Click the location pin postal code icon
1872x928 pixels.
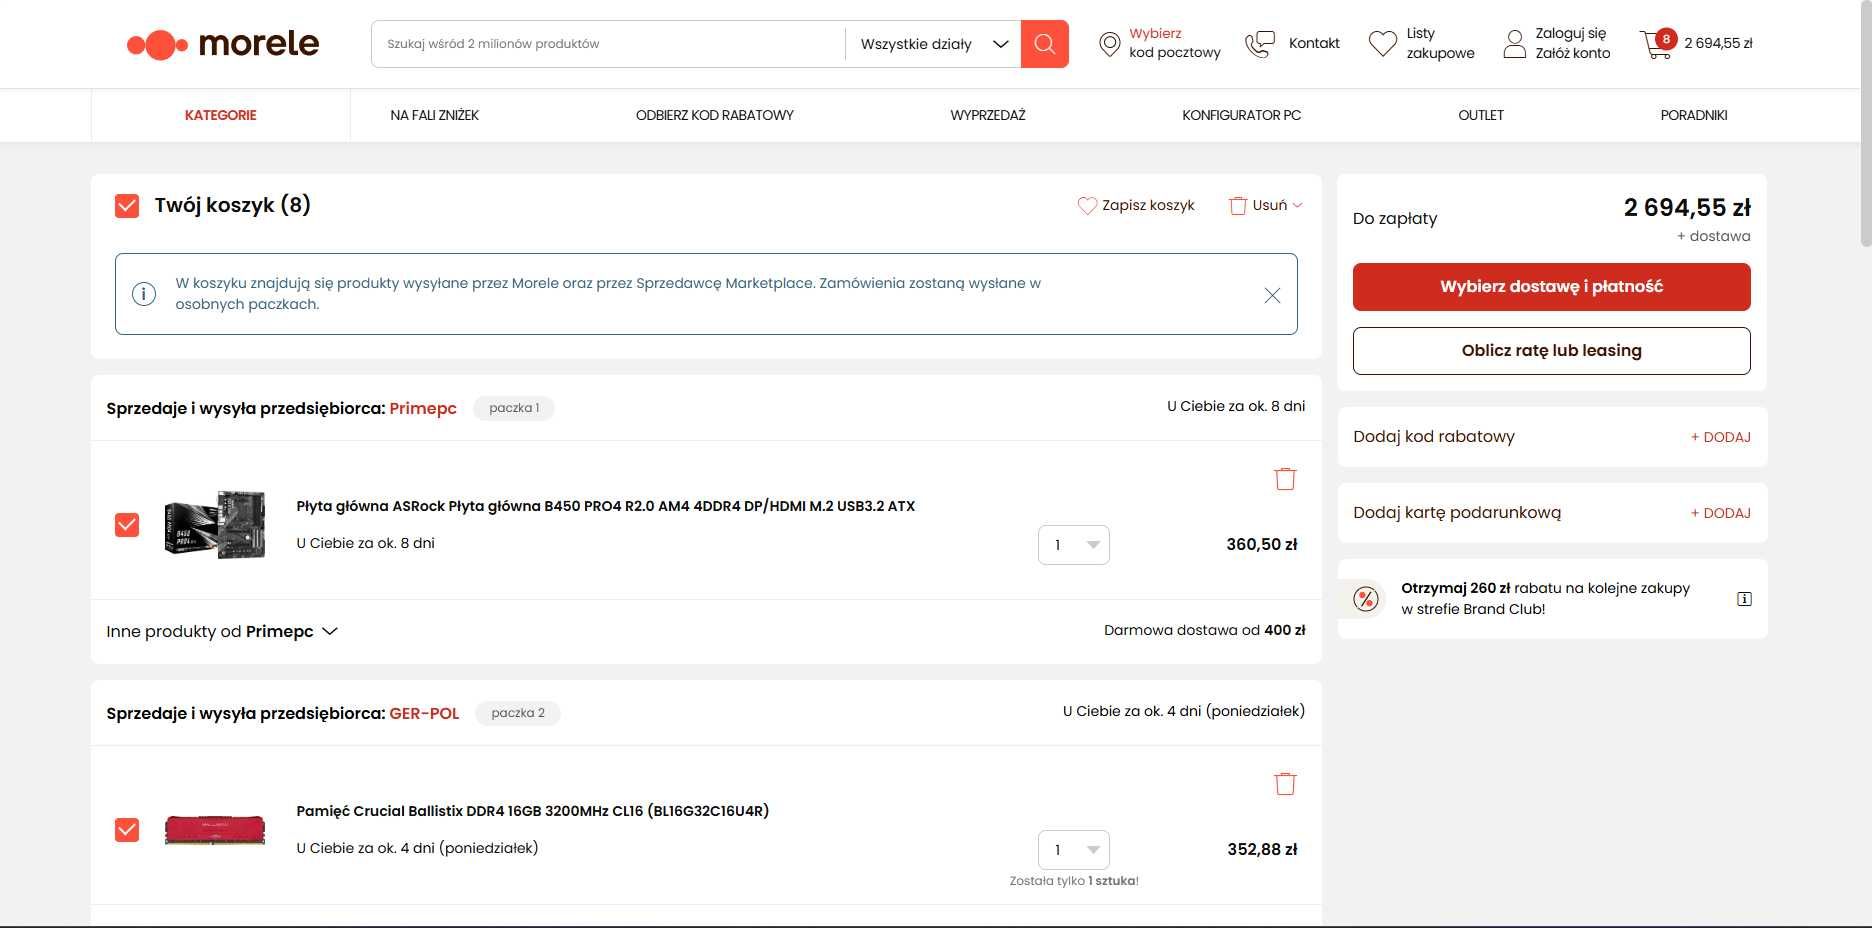[1109, 44]
